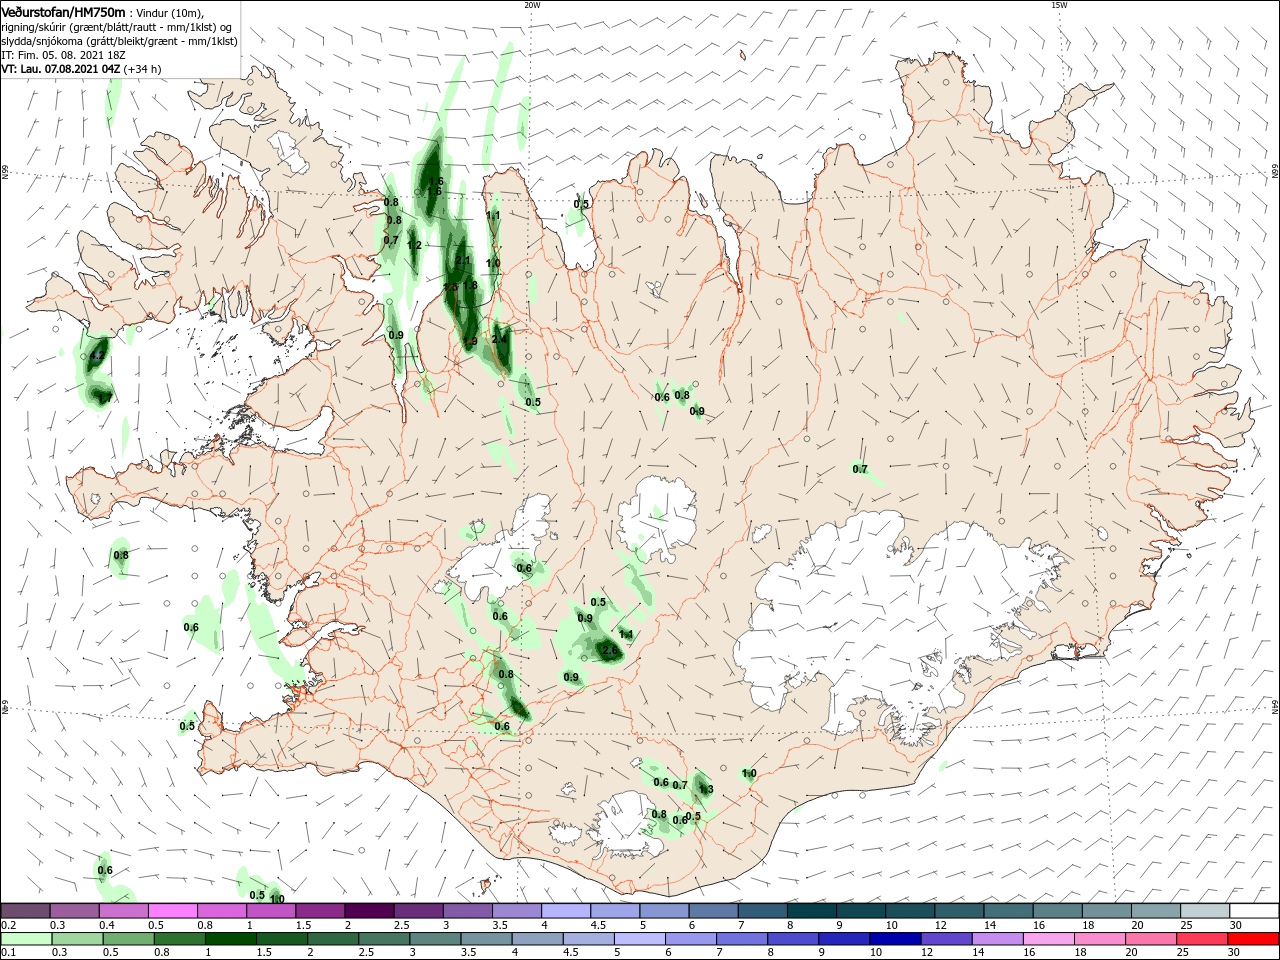Screen dimensions: 1280x960
Task: Pick the light periwinkle 4–4.5 swatch in upper legend
Action: (x=566, y=911)
